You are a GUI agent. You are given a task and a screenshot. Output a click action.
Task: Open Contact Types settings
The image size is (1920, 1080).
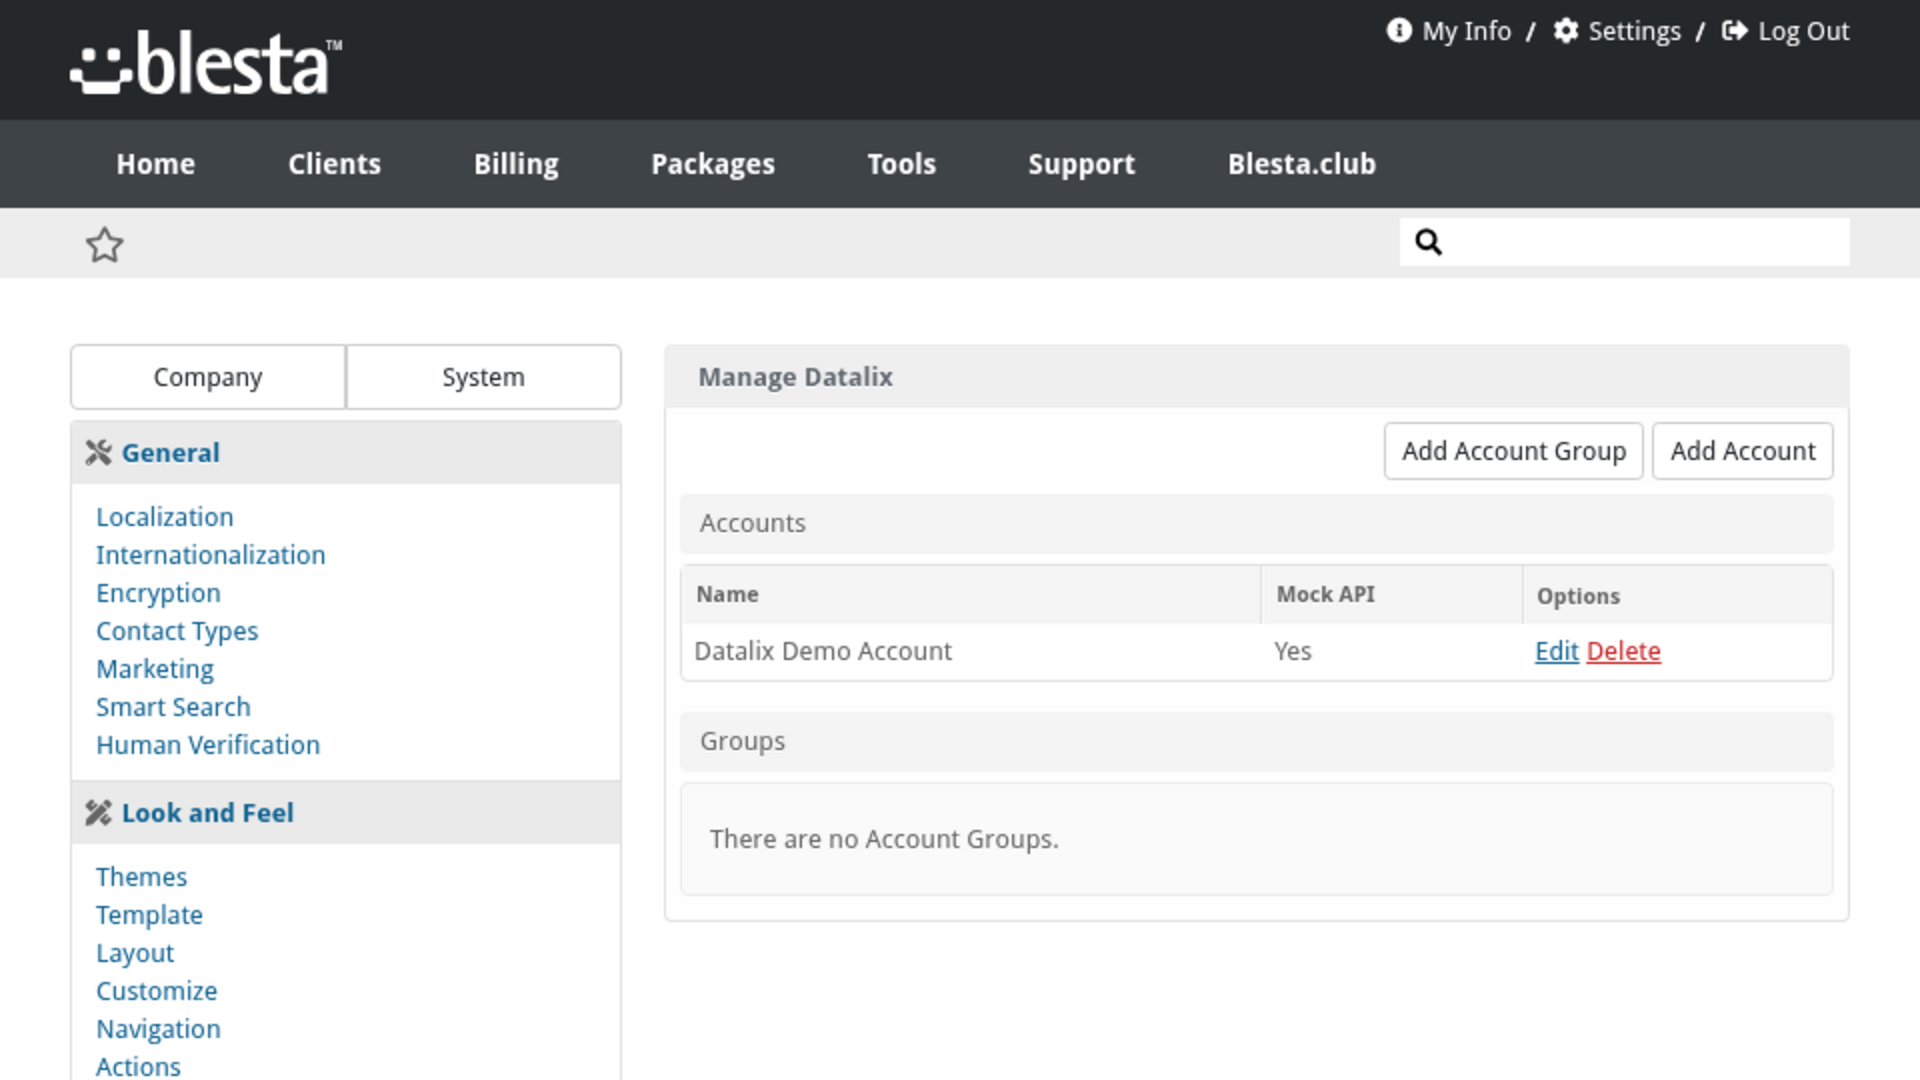177,631
